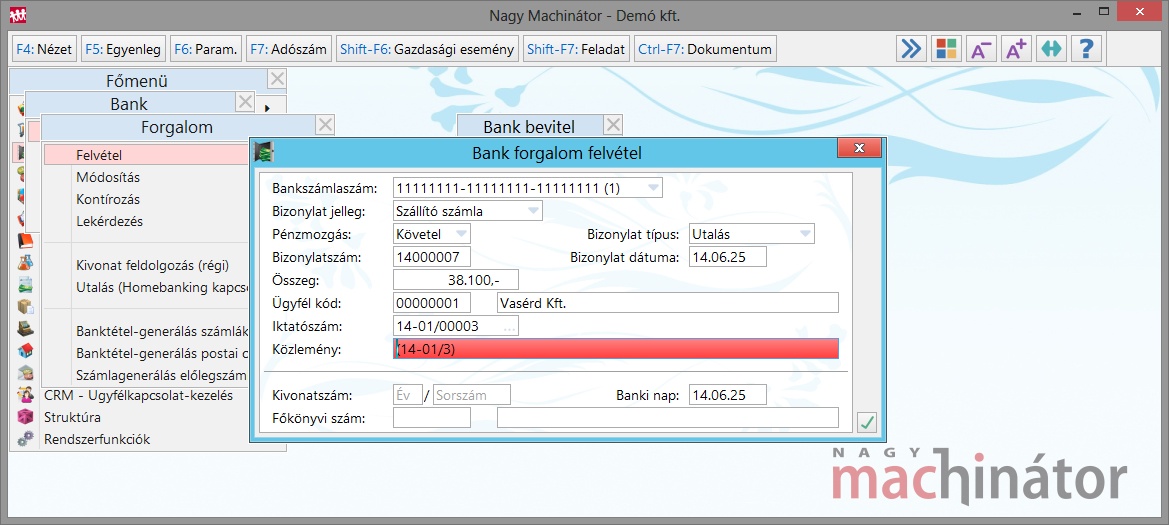Select Felvétel in Forgalom menu
This screenshot has width=1169, height=525.
point(146,155)
